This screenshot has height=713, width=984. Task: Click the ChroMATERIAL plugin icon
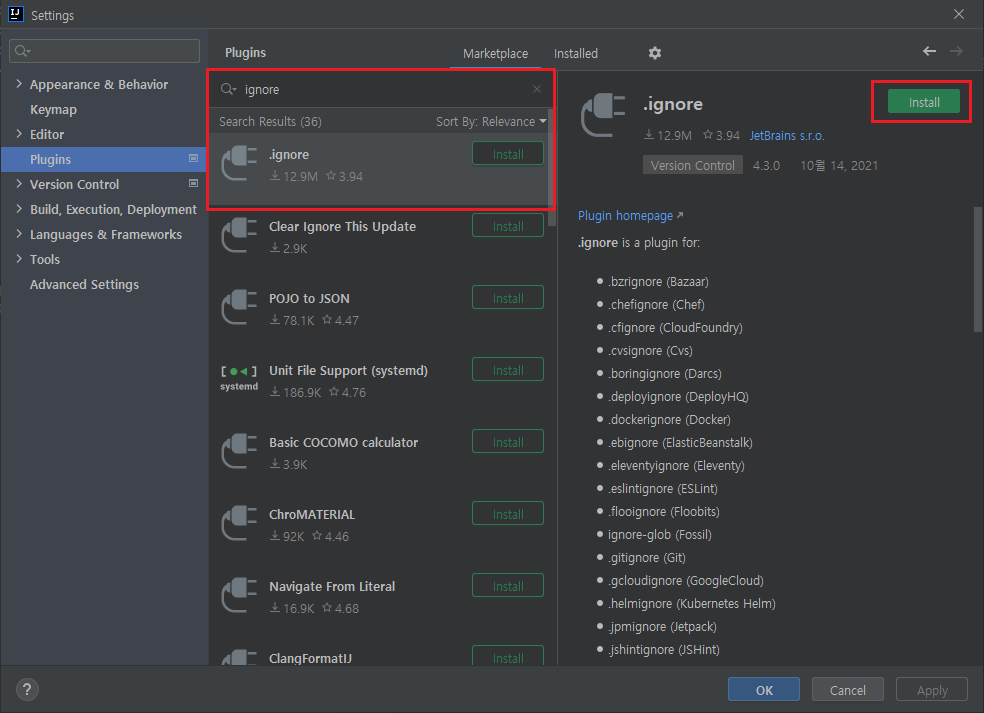pos(239,523)
